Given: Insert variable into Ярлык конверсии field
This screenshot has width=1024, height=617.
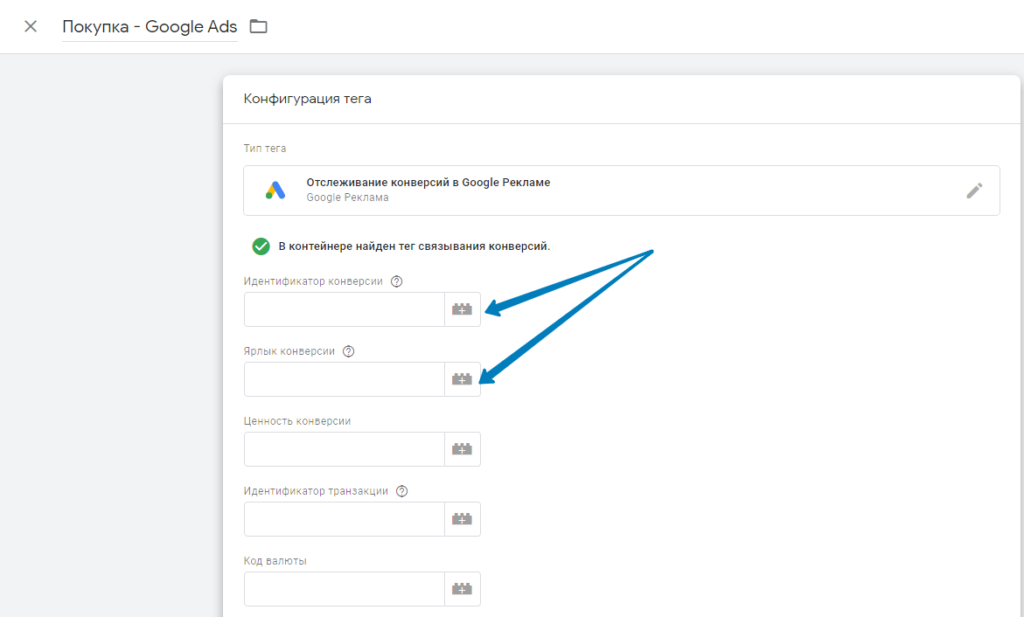Looking at the screenshot, I should [x=462, y=379].
